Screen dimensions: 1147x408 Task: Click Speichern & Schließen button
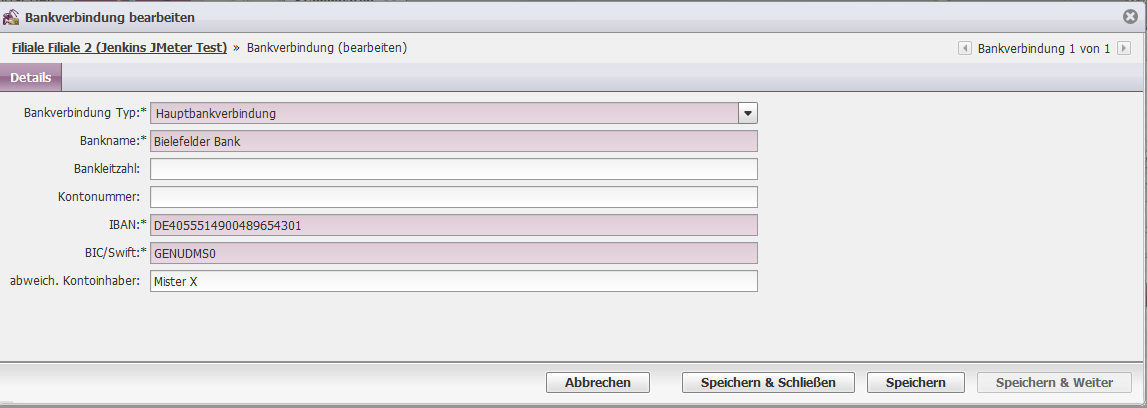pyautogui.click(x=767, y=382)
